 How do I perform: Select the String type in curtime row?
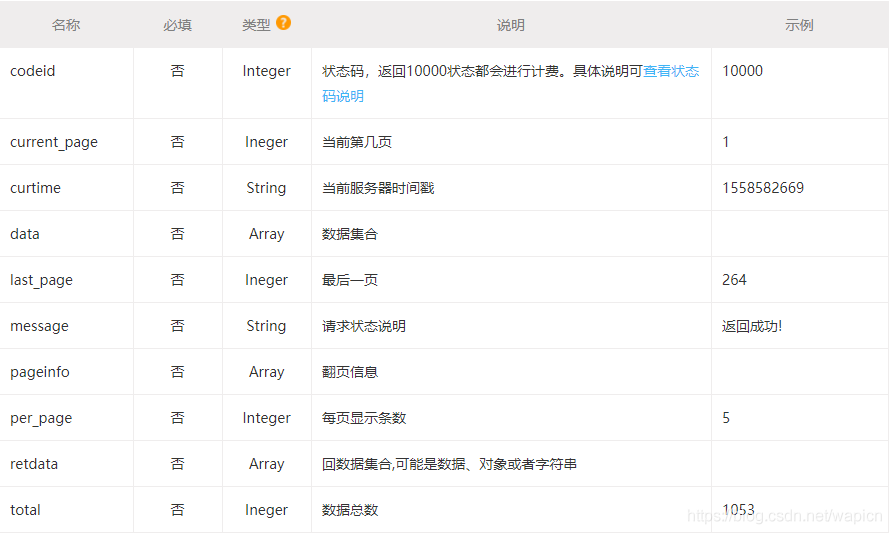[266, 188]
